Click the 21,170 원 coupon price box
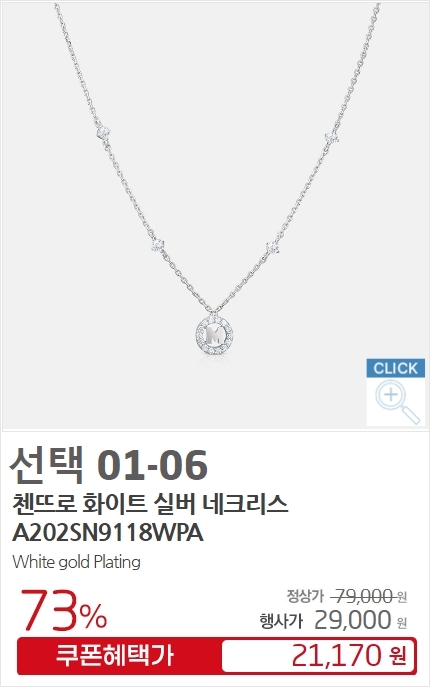Image resolution: width=430 pixels, height=687 pixels. coord(319,656)
